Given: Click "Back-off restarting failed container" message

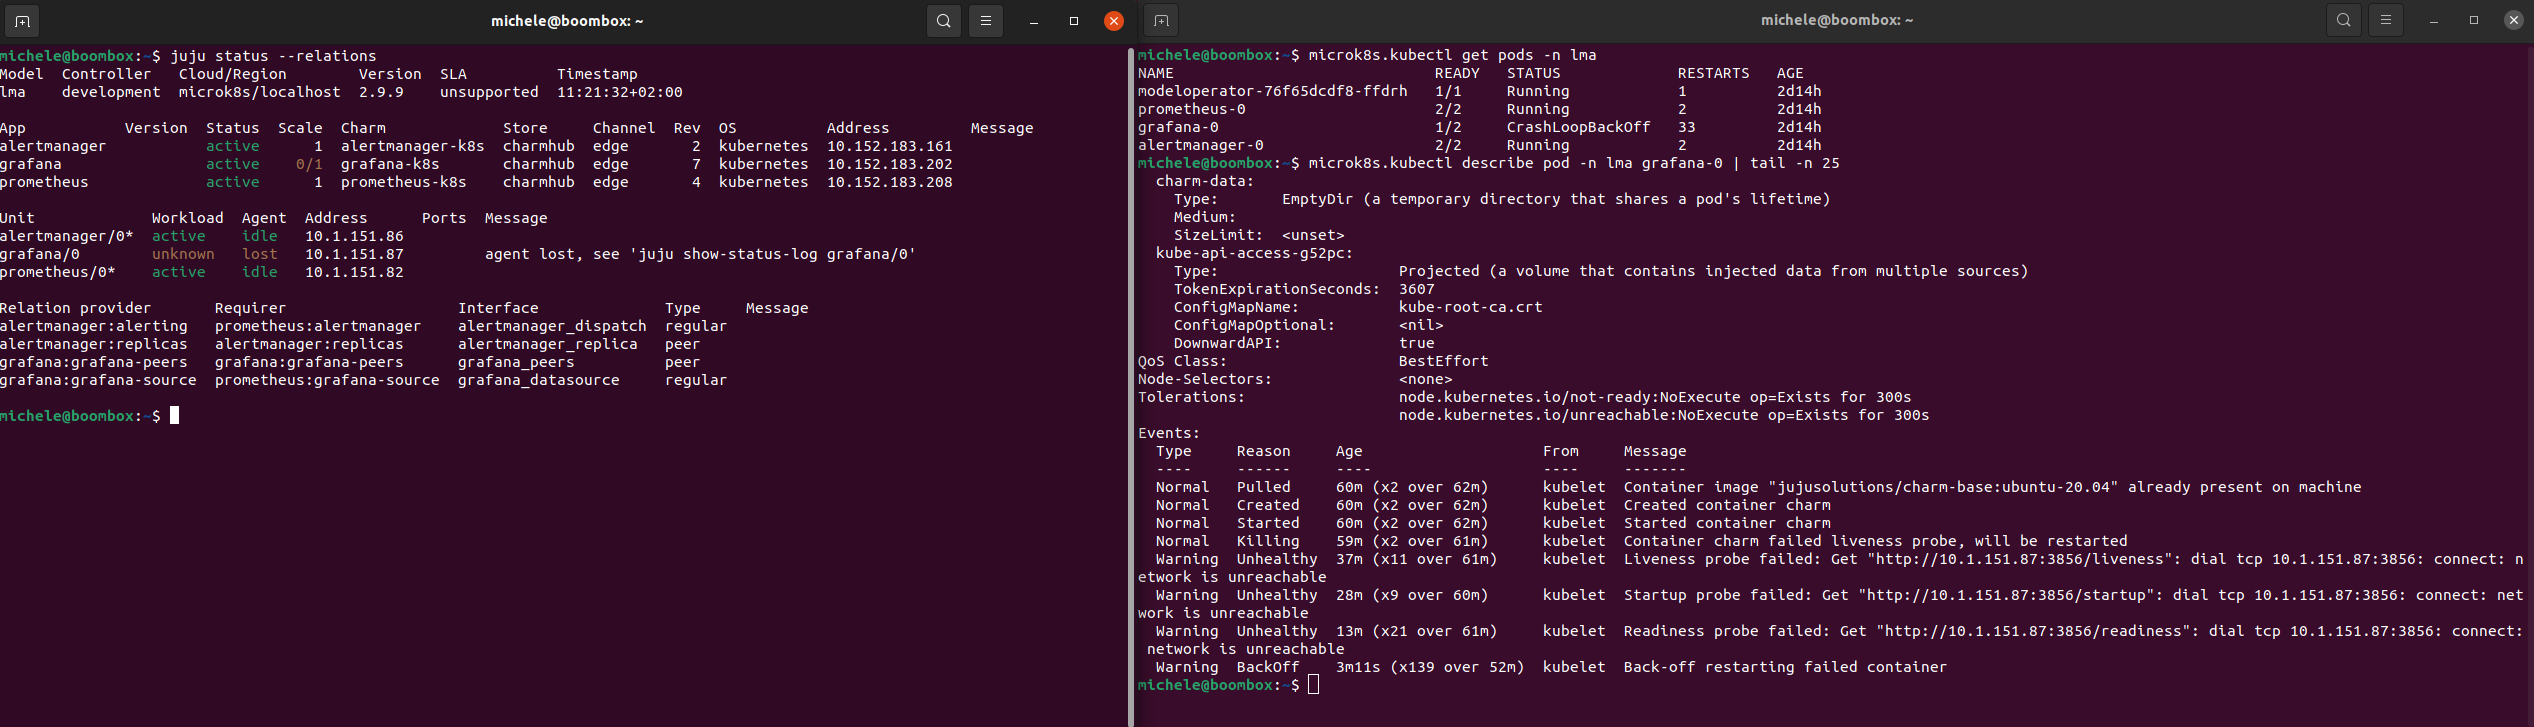Looking at the screenshot, I should [x=1785, y=667].
